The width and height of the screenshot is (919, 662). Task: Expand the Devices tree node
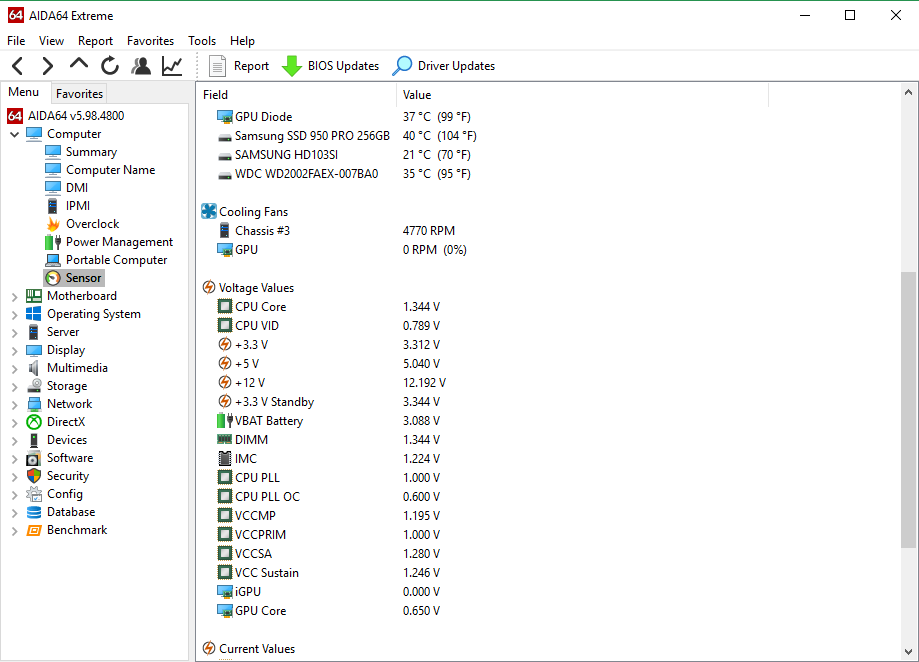(x=15, y=441)
